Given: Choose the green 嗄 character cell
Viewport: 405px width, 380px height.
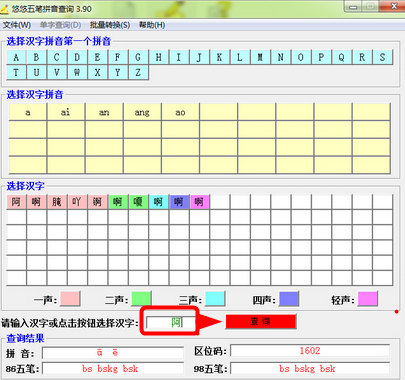Looking at the screenshot, I should pos(138,202).
